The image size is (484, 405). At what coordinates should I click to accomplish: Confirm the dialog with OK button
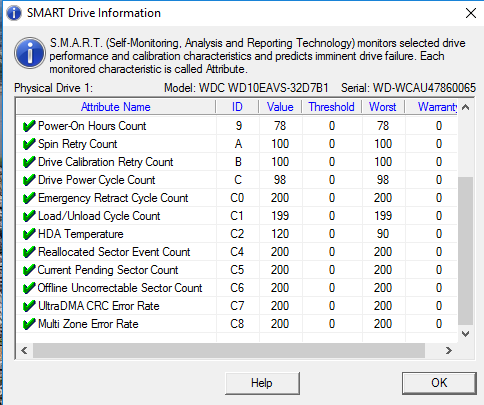point(439,383)
